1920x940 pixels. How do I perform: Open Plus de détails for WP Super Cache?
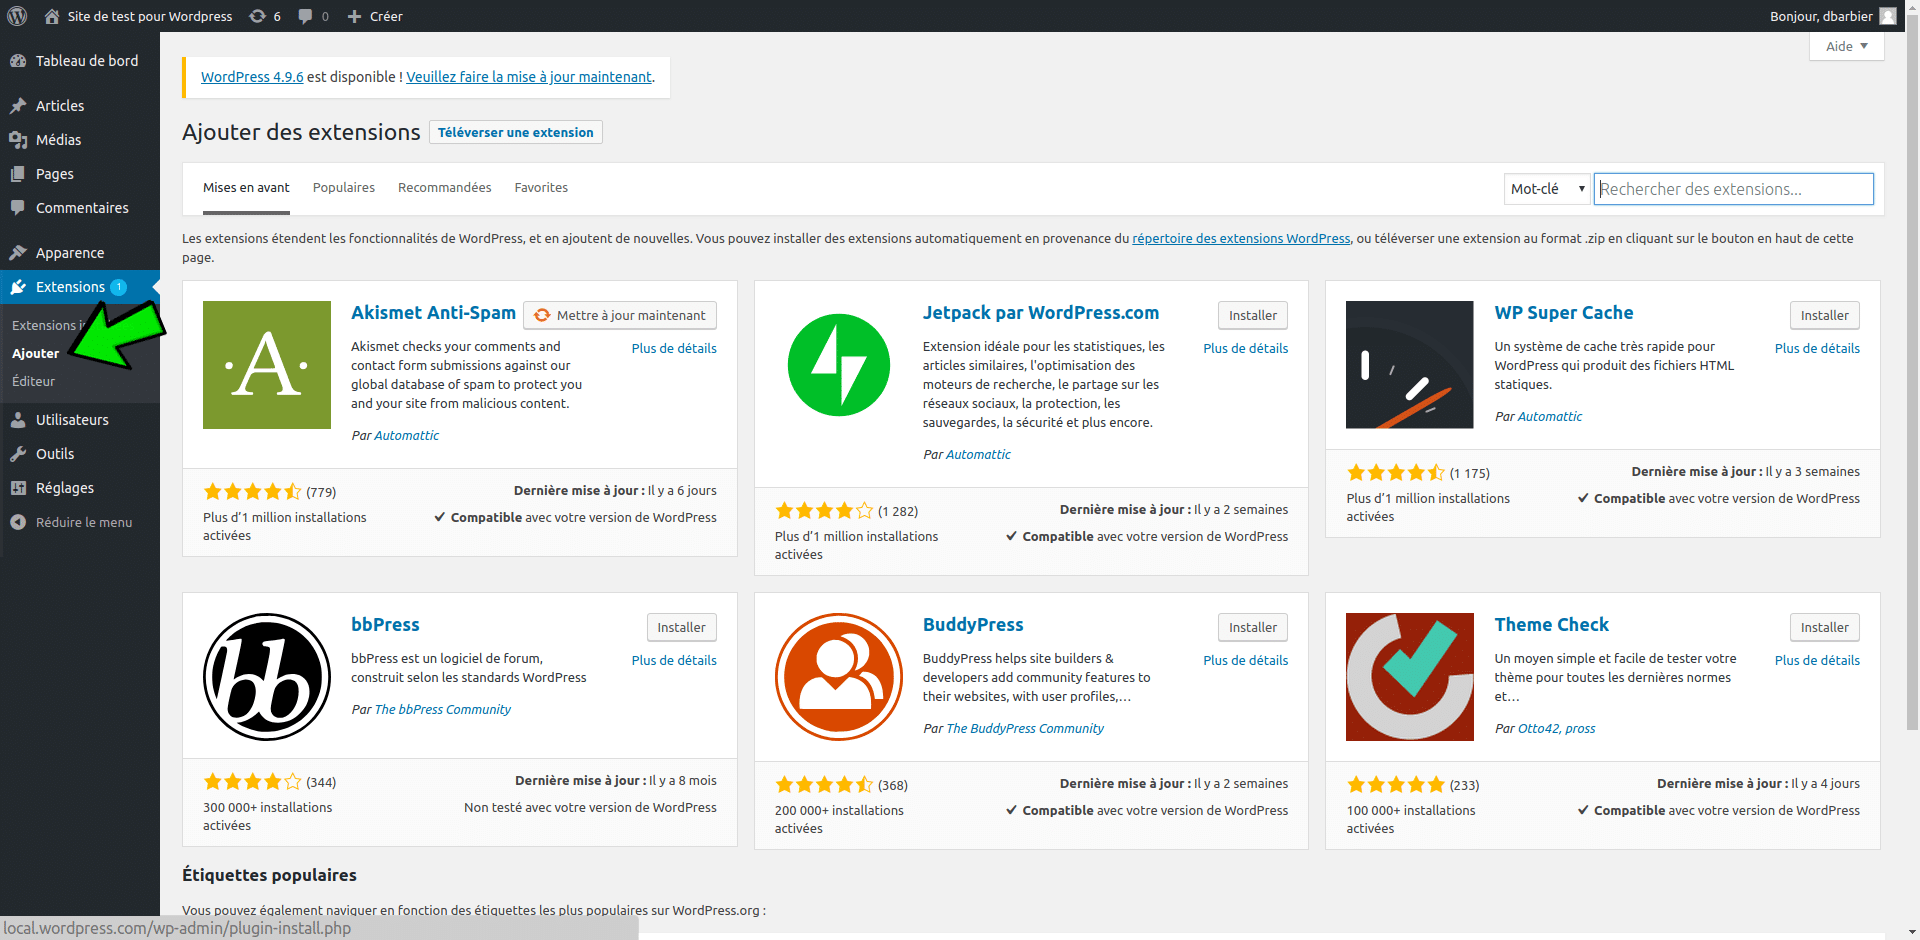pyautogui.click(x=1817, y=348)
